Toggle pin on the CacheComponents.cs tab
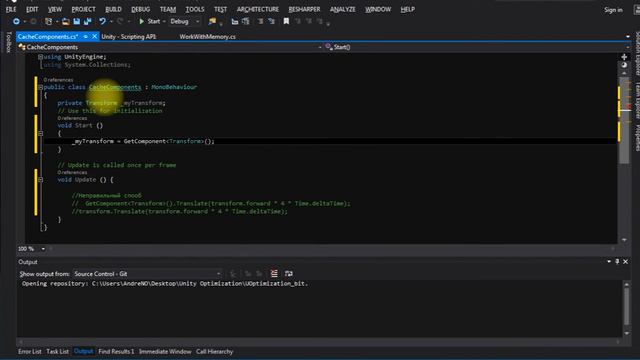 [x=86, y=36]
